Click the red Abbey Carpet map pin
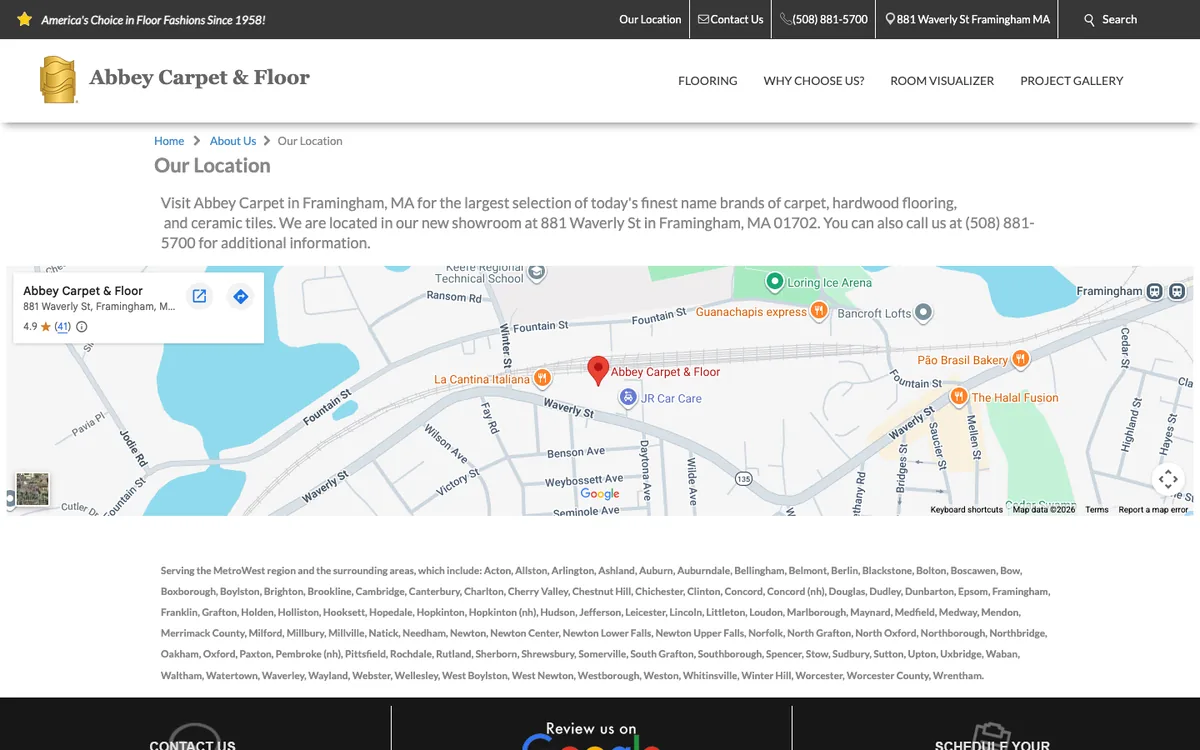Viewport: 1200px width, 750px height. click(598, 370)
